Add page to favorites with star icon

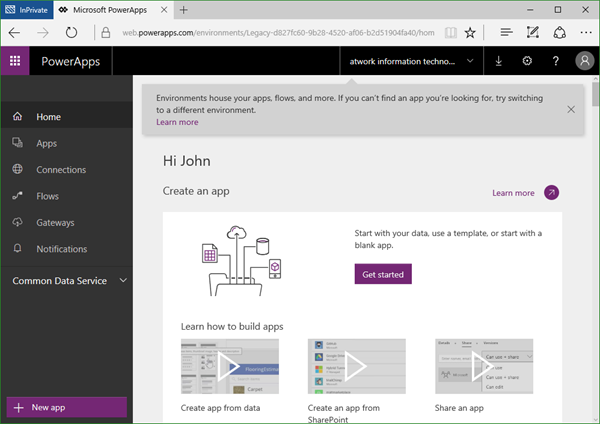pos(470,32)
